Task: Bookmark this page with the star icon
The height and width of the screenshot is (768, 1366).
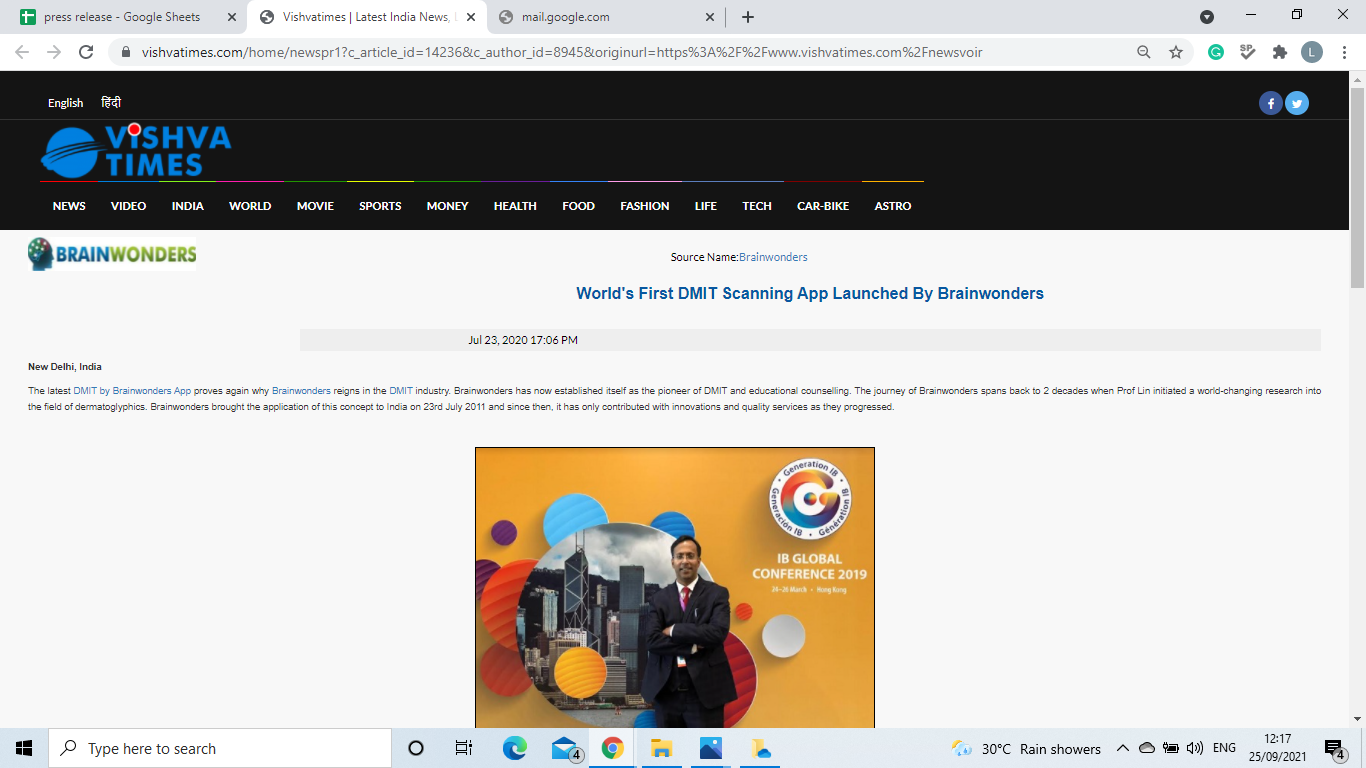Action: pyautogui.click(x=1176, y=52)
